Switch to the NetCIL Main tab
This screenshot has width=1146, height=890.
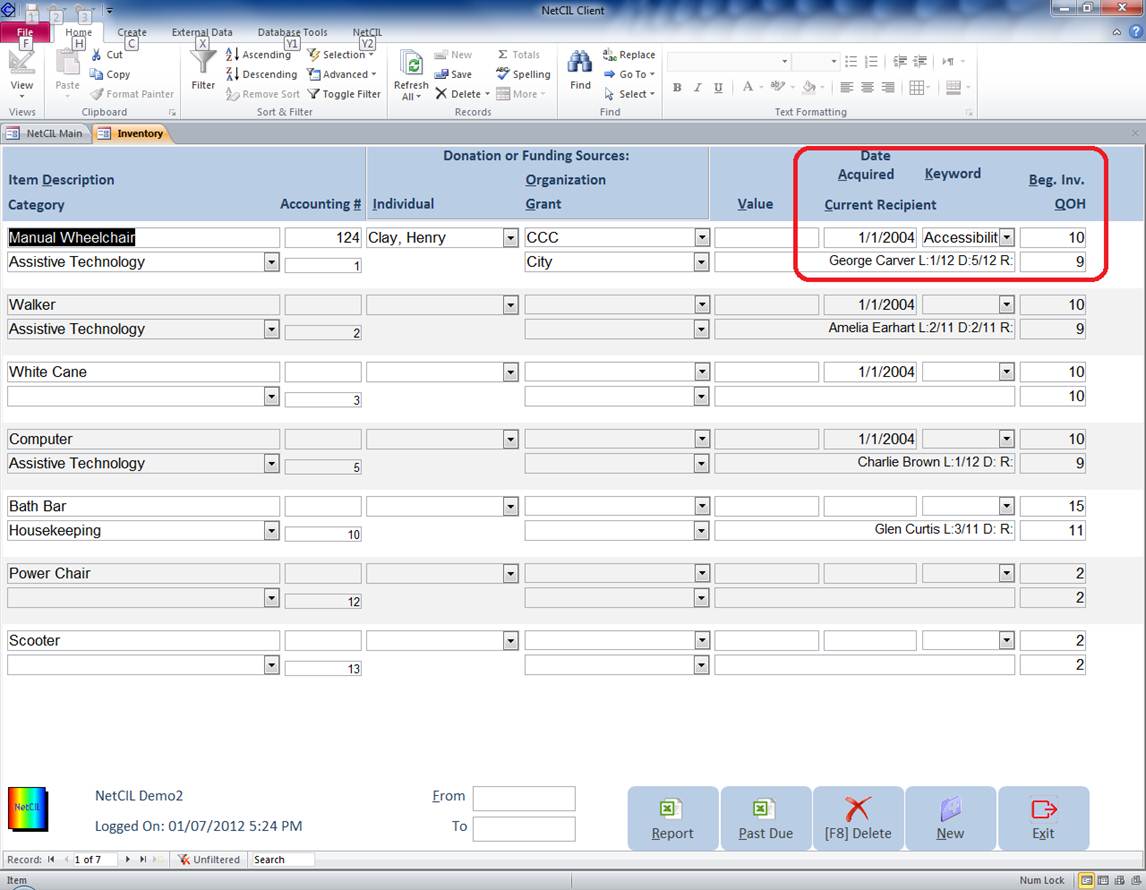[46, 133]
